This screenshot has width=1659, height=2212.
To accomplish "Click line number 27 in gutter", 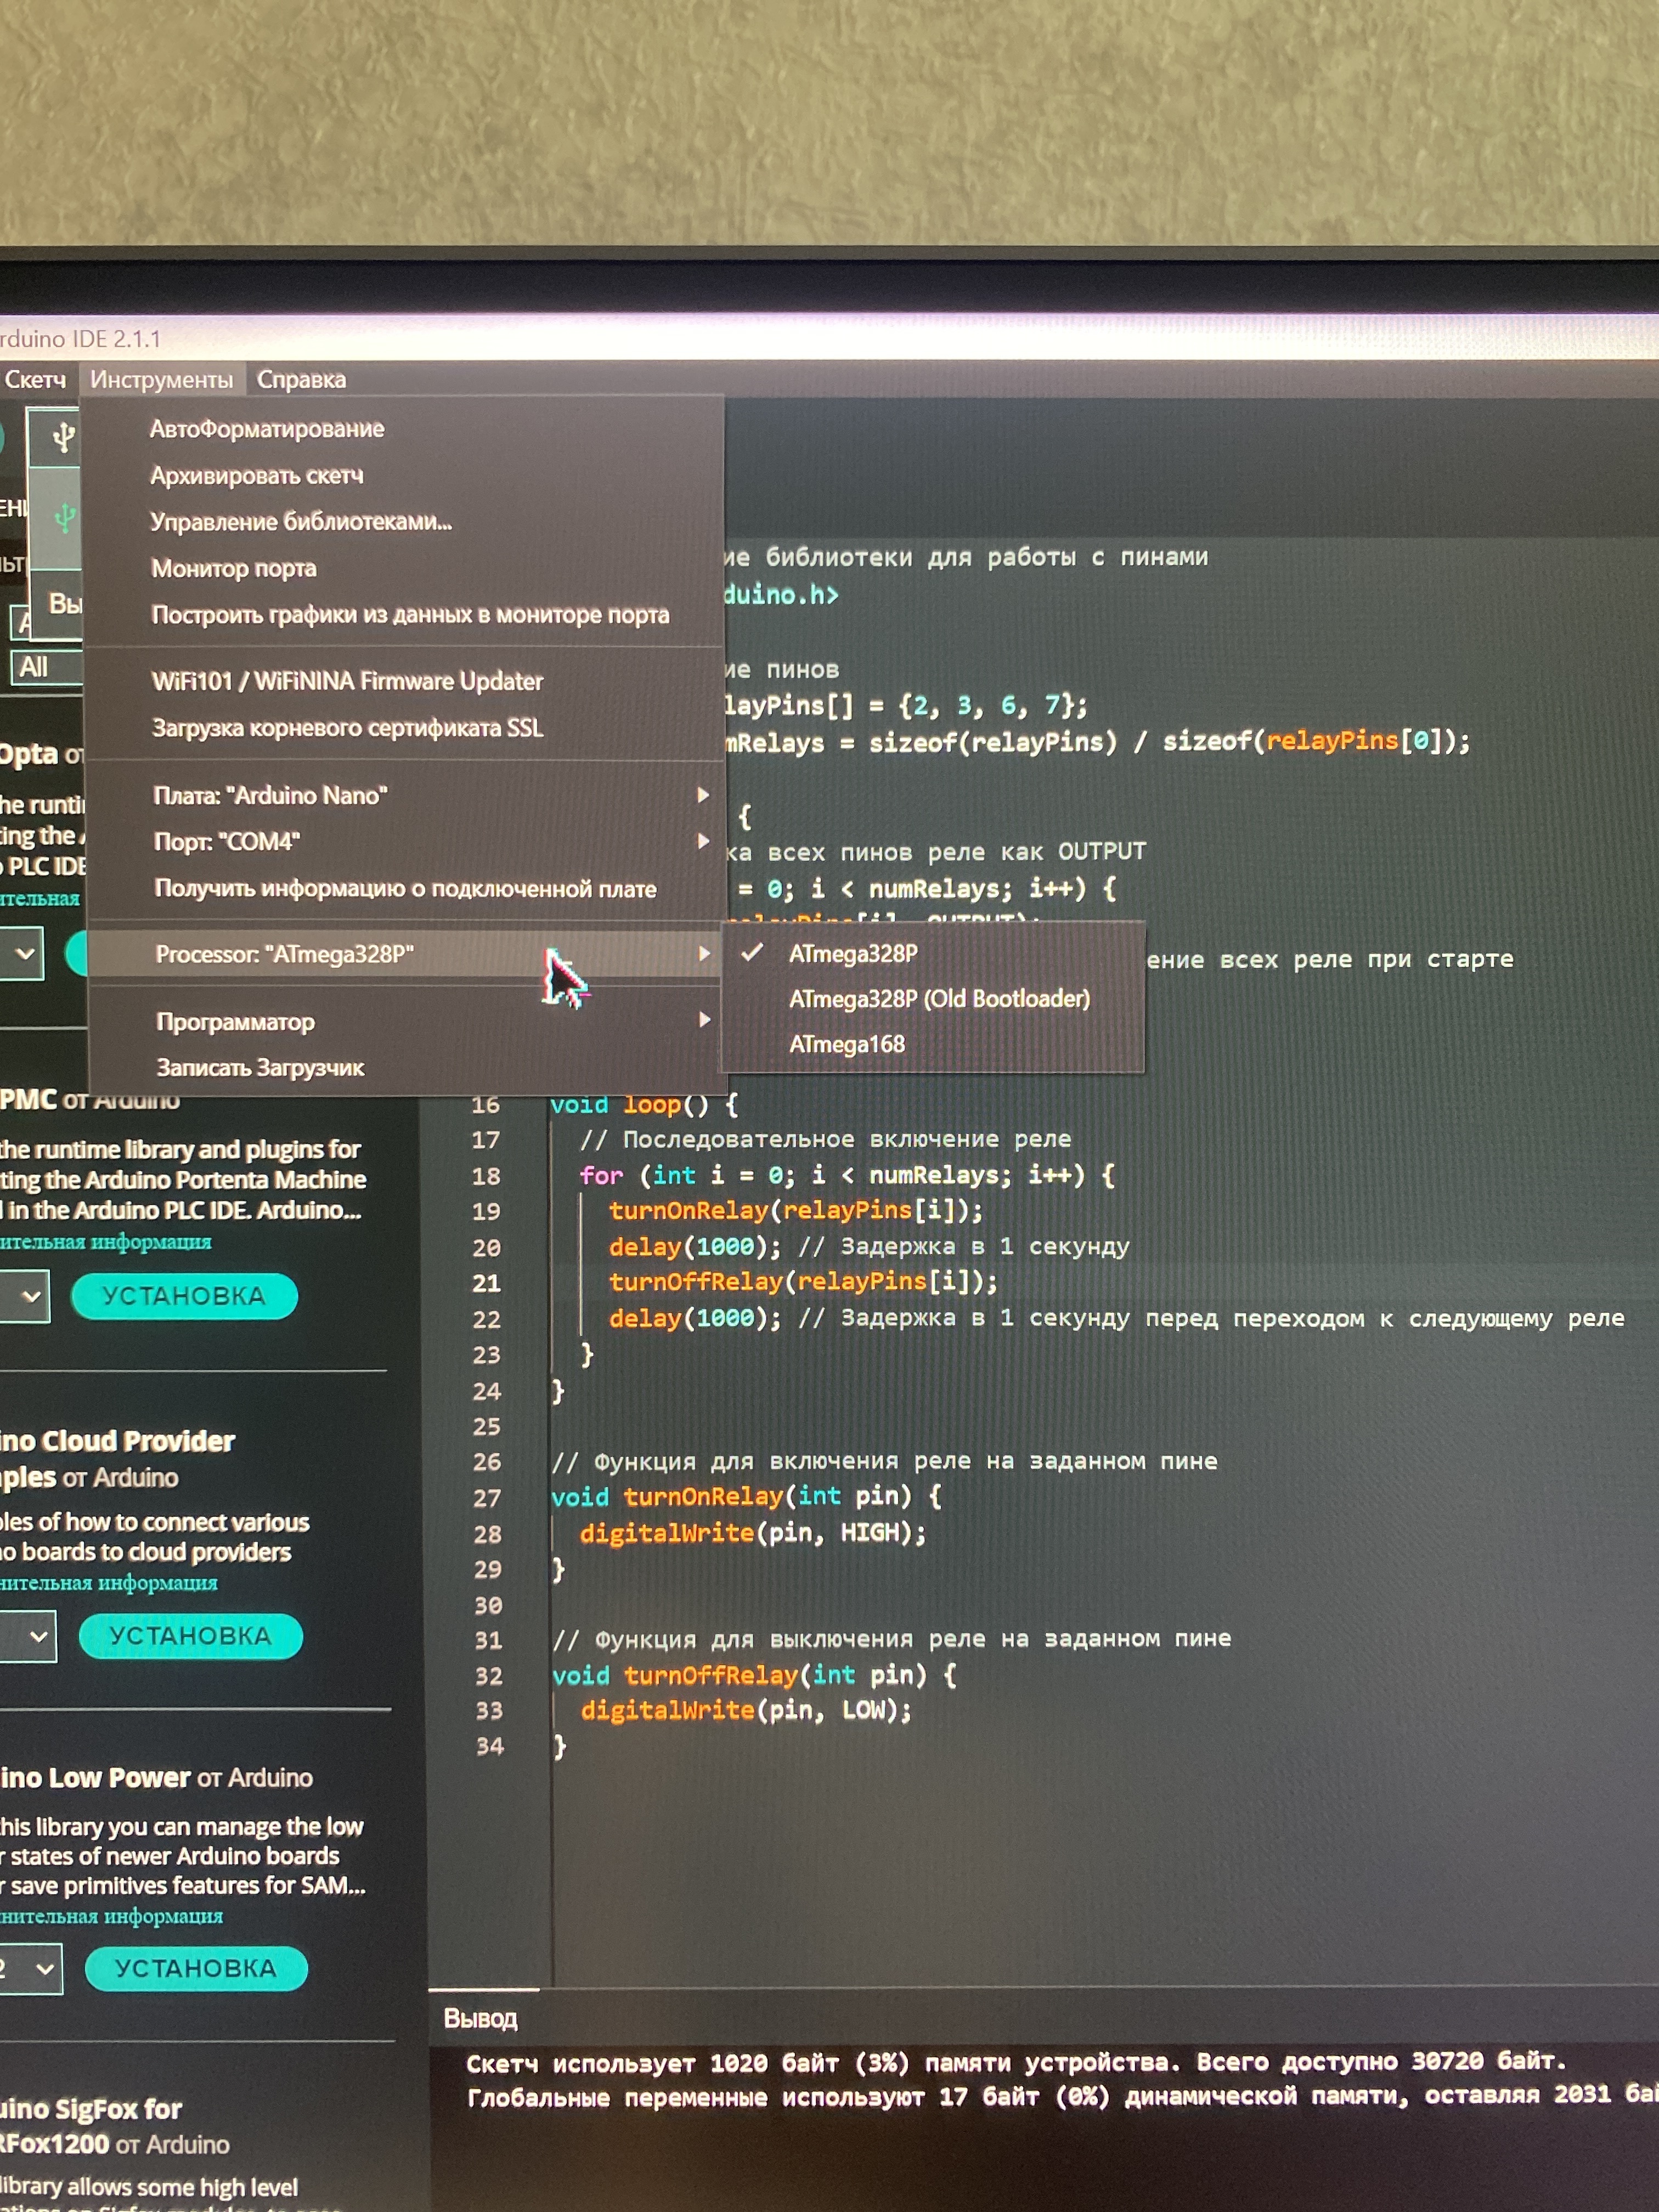I will click(487, 1499).
